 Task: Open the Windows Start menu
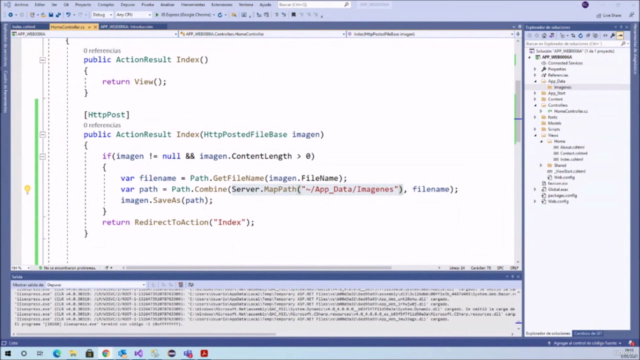8,353
